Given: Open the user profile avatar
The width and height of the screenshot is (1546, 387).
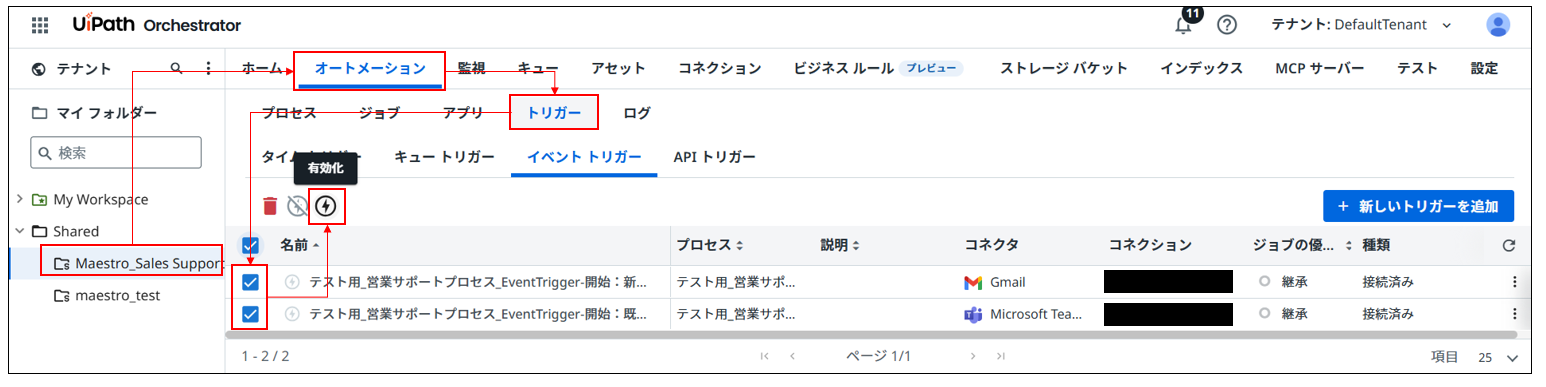Looking at the screenshot, I should click(x=1498, y=25).
